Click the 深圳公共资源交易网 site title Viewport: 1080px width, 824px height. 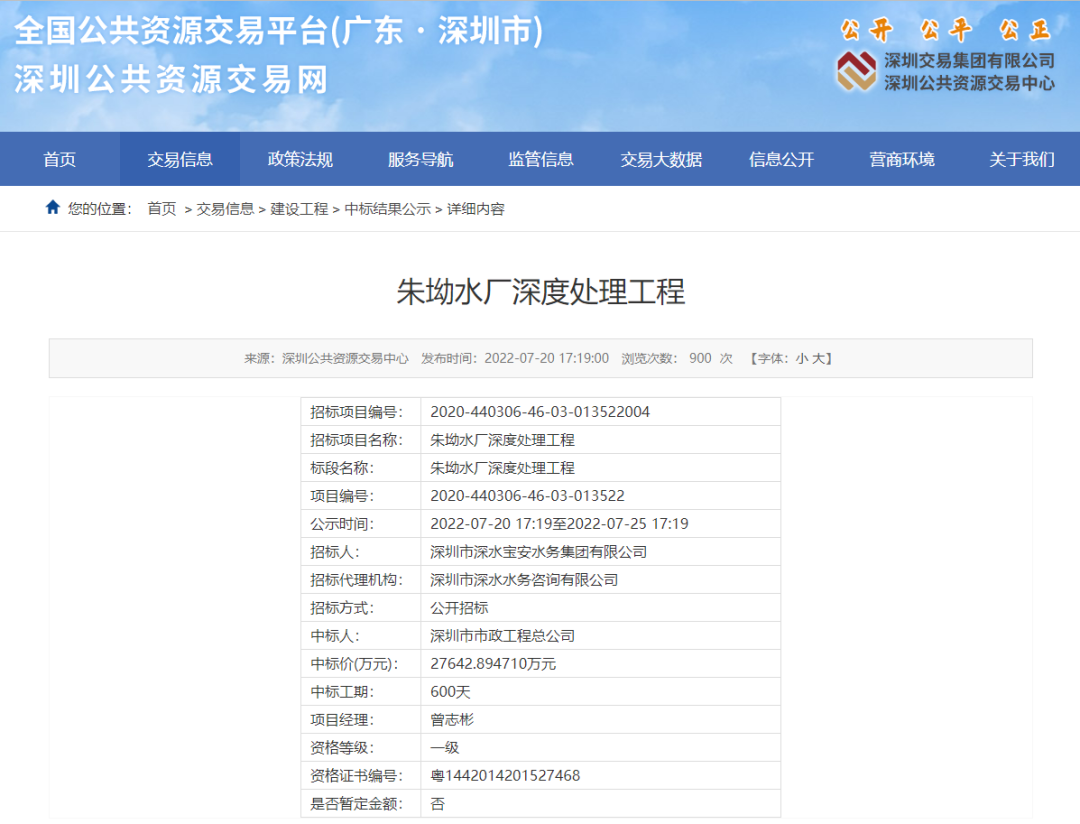point(171,79)
